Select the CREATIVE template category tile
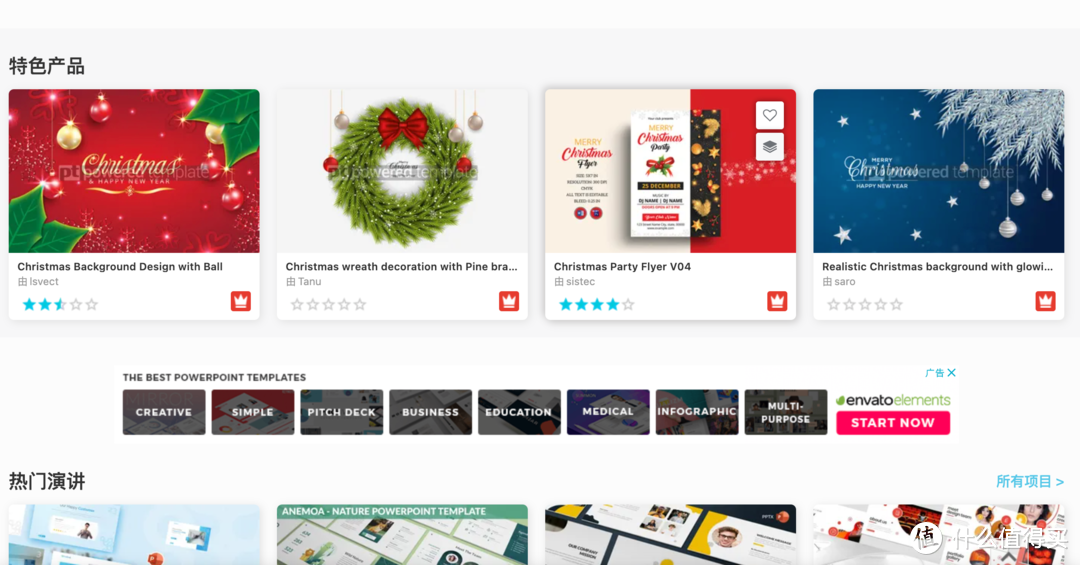The height and width of the screenshot is (565, 1080). tap(164, 412)
